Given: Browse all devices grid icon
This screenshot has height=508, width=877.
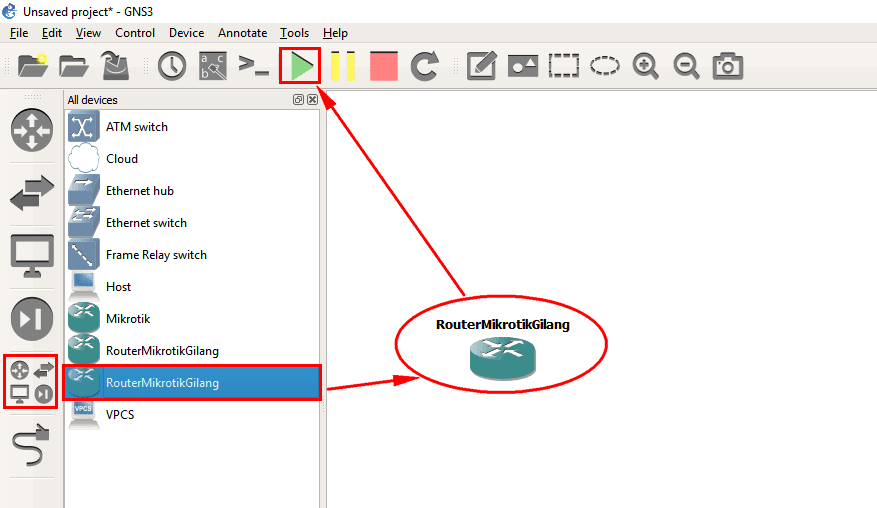Looking at the screenshot, I should click(x=31, y=382).
